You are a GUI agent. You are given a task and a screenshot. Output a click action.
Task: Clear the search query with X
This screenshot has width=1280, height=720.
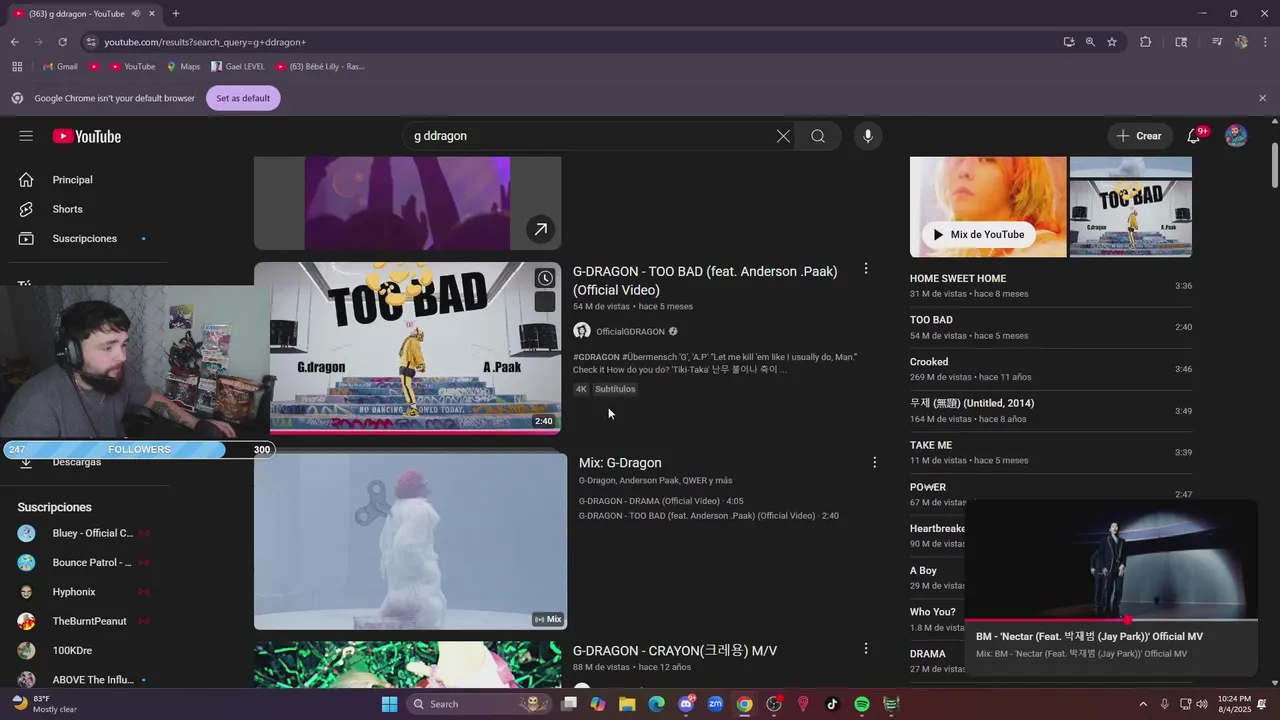[x=783, y=136]
